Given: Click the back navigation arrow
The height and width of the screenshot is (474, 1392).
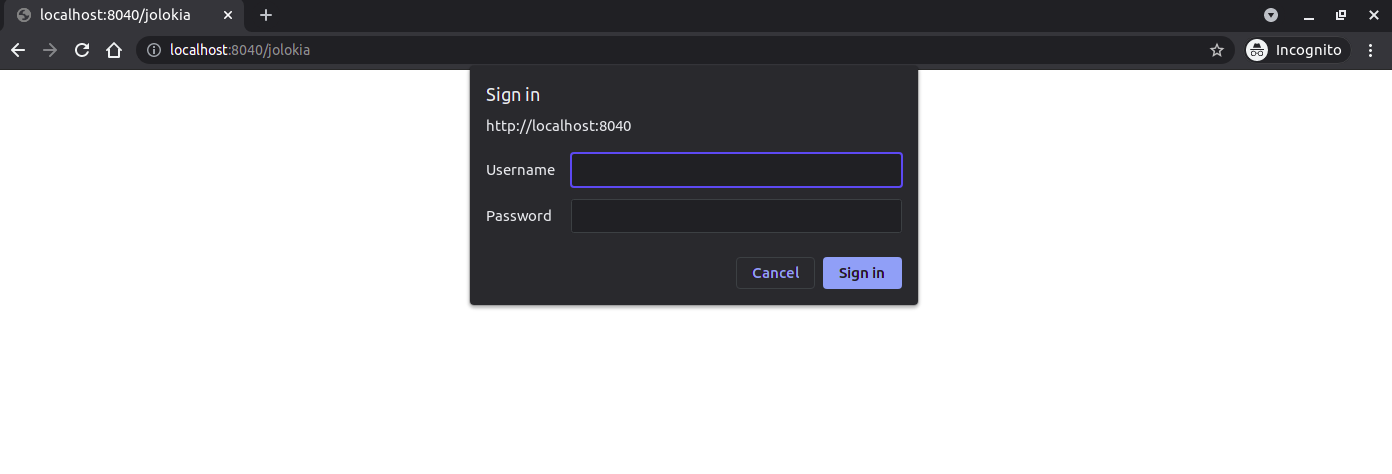Looking at the screenshot, I should point(18,50).
